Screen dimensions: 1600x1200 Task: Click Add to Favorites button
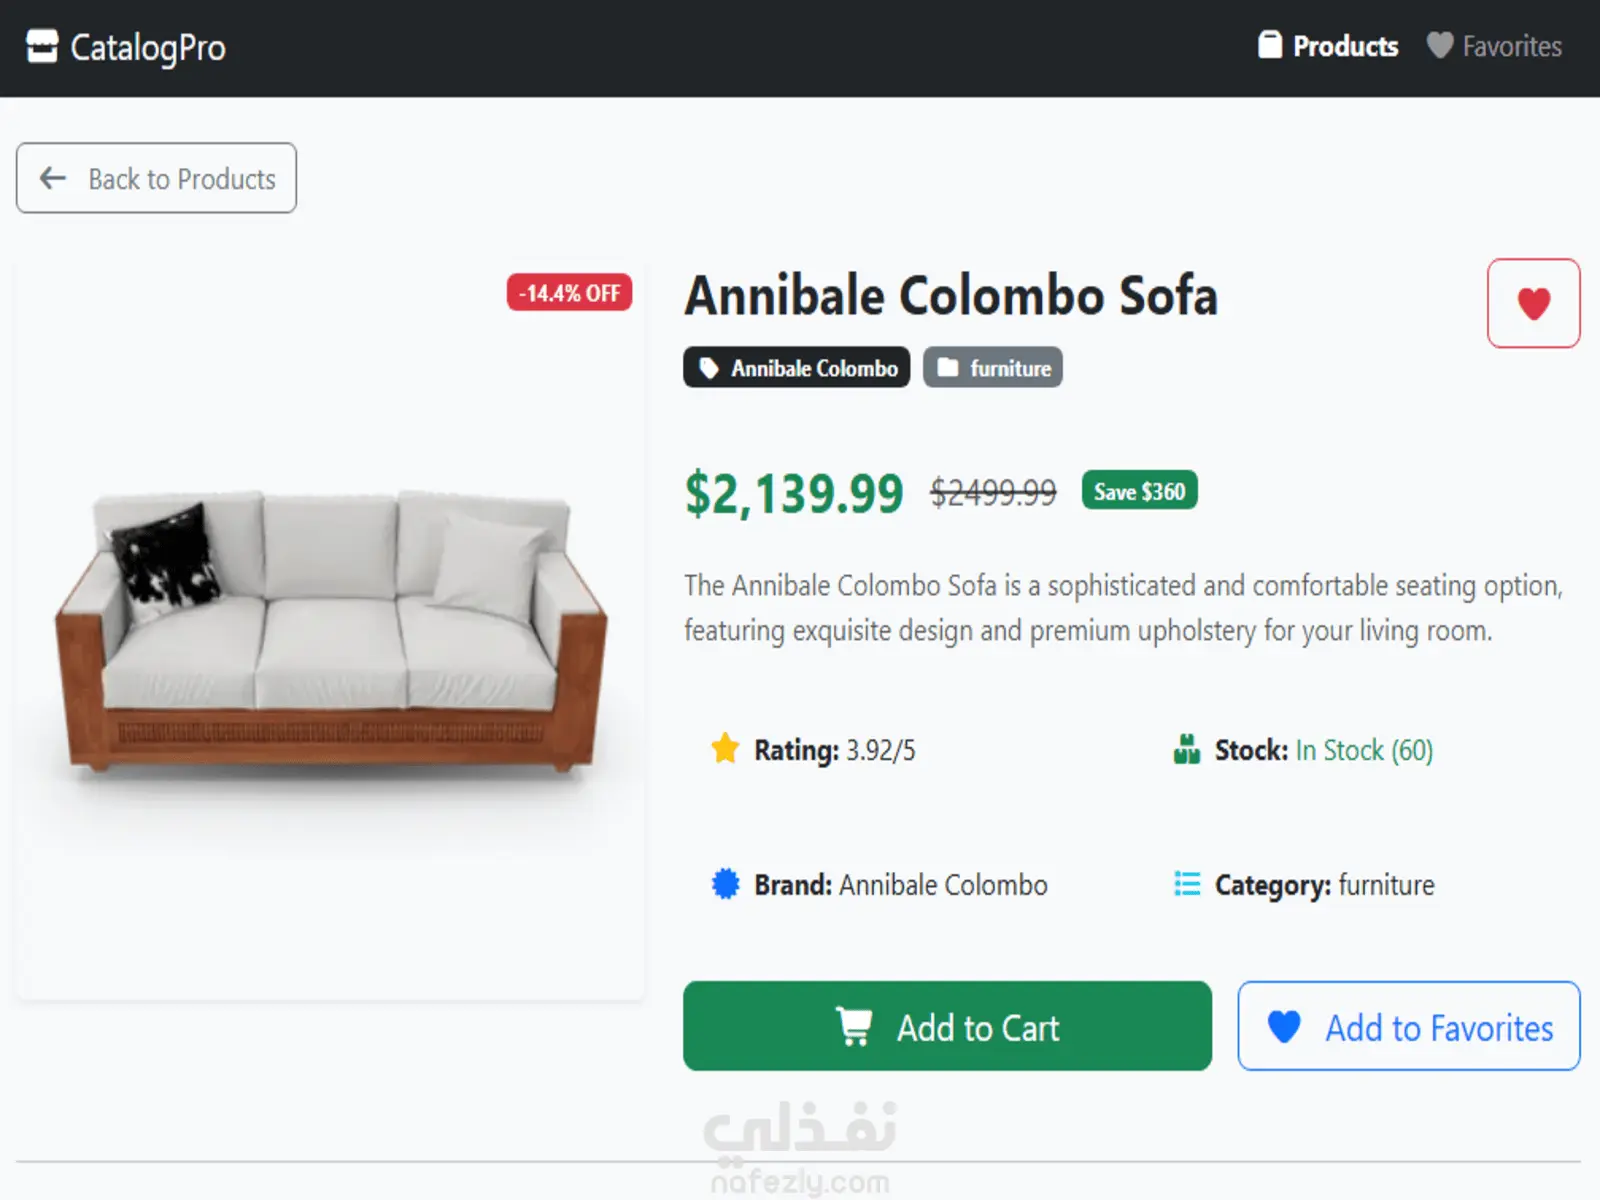(x=1408, y=1026)
